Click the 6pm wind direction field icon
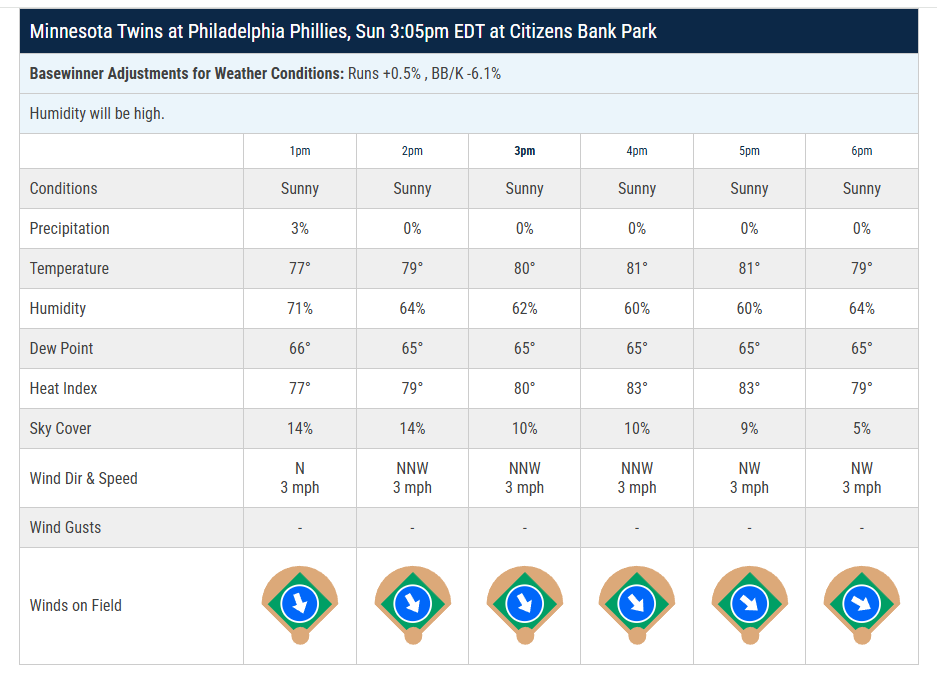This screenshot has height=675, width=937. click(861, 604)
